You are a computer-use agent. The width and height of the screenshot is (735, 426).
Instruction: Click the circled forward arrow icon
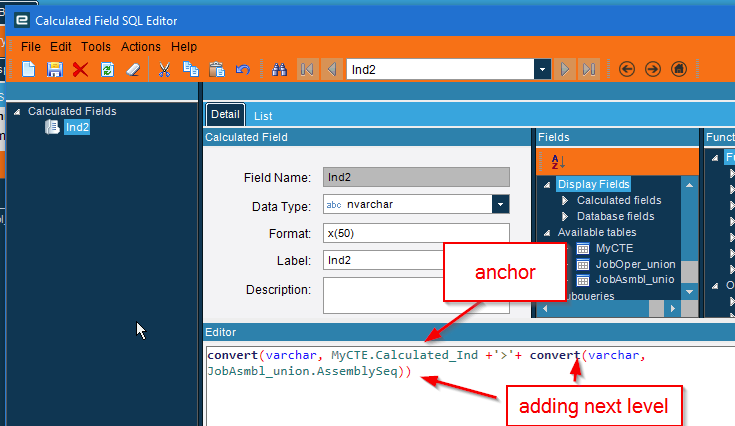652,69
